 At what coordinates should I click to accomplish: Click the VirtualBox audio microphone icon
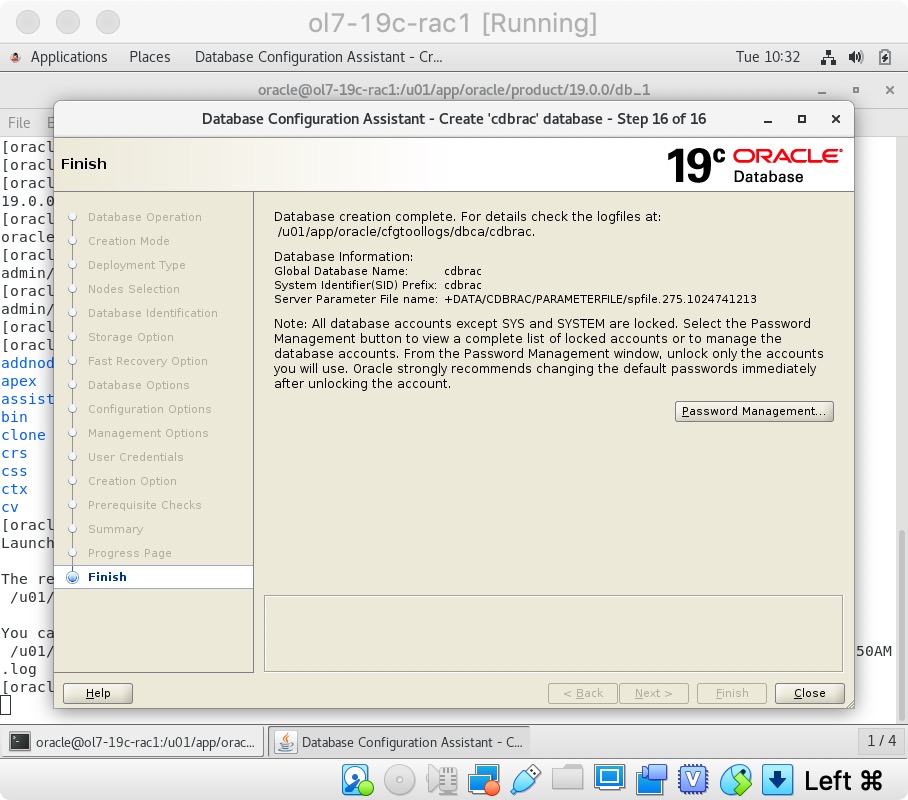pos(442,780)
